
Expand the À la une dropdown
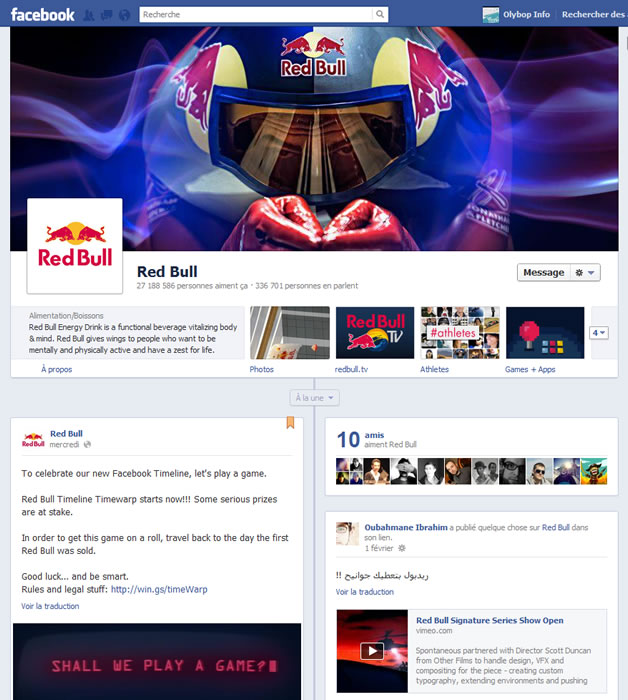pyautogui.click(x=314, y=398)
